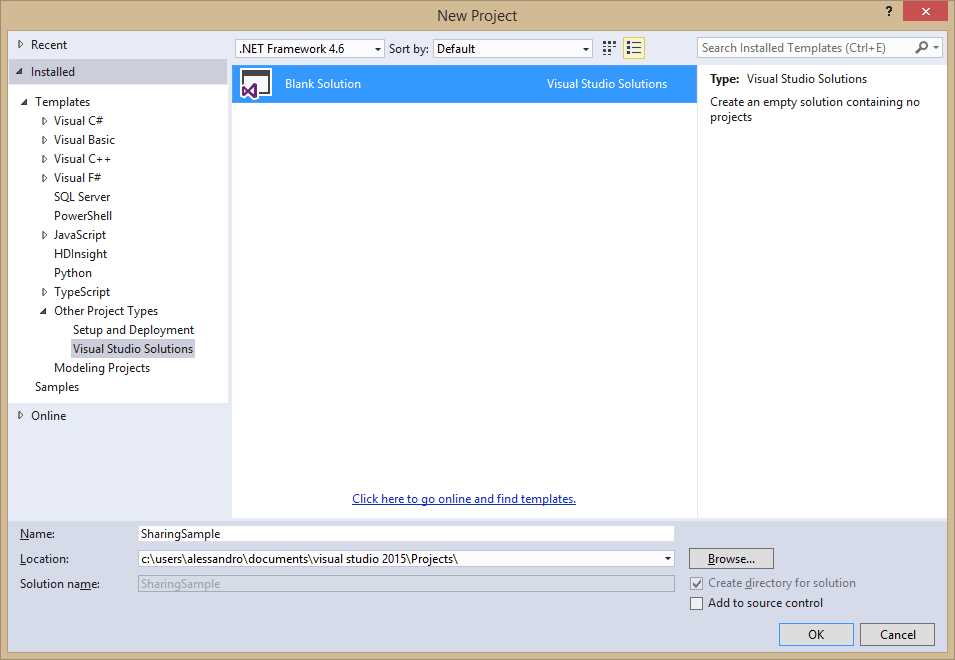This screenshot has width=955, height=660.
Task: Collapse the Templates tree node
Action: pyautogui.click(x=24, y=102)
